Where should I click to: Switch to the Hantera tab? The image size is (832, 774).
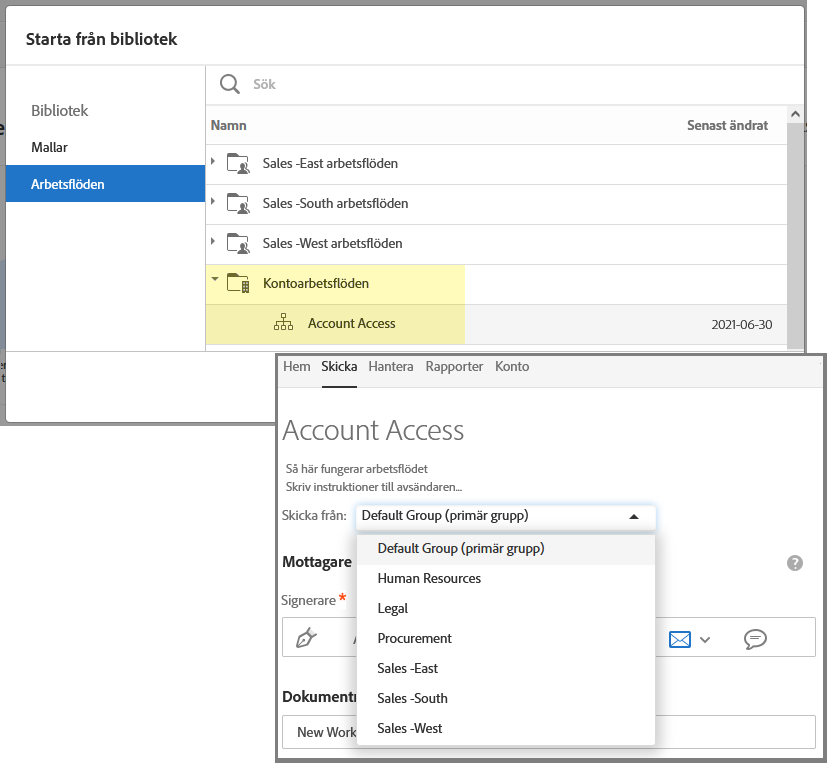(390, 367)
